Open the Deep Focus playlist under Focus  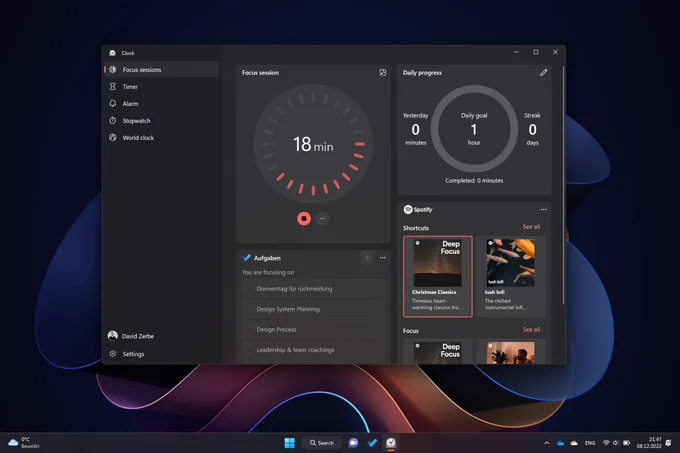438,352
